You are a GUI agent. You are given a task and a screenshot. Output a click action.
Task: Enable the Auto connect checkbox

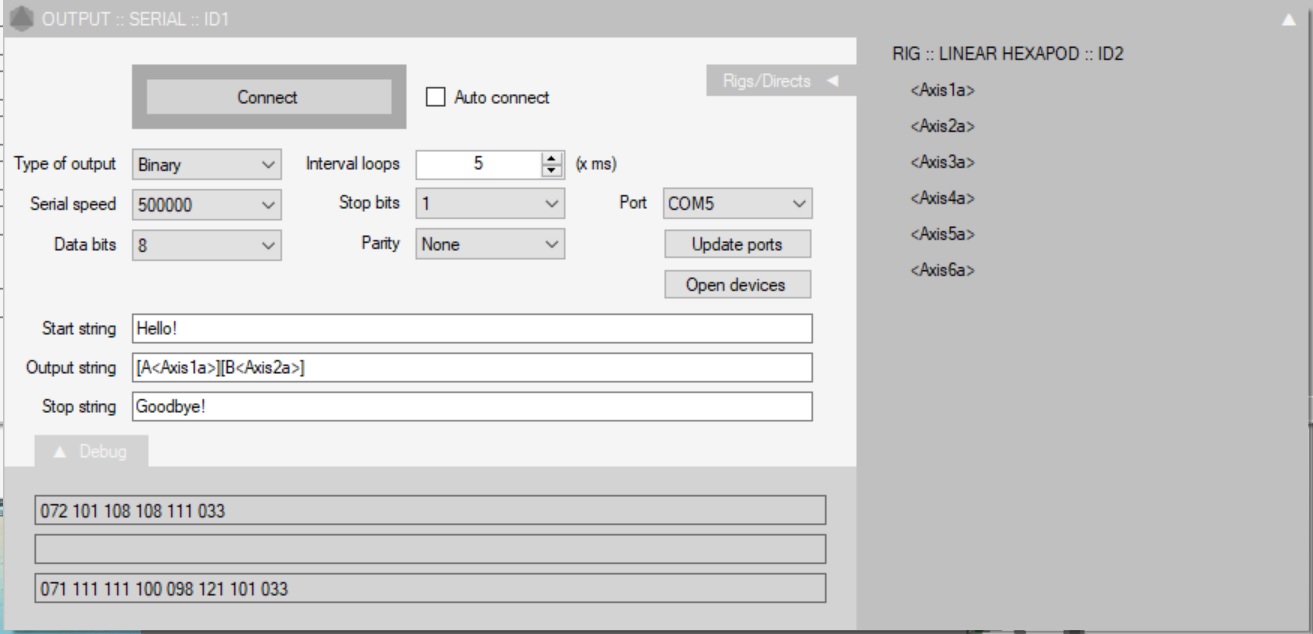[x=435, y=98]
